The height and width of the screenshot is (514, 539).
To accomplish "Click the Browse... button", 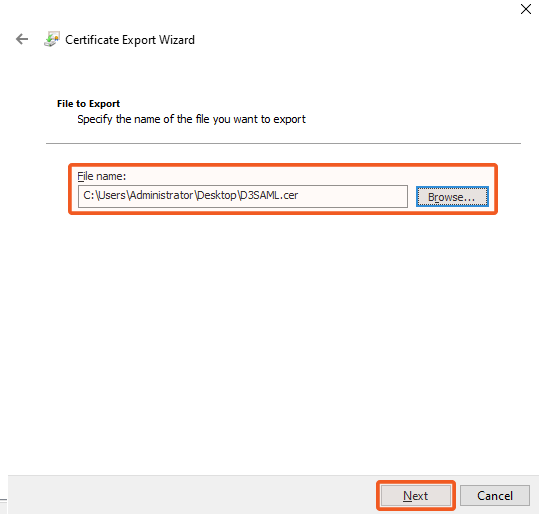I will 452,197.
